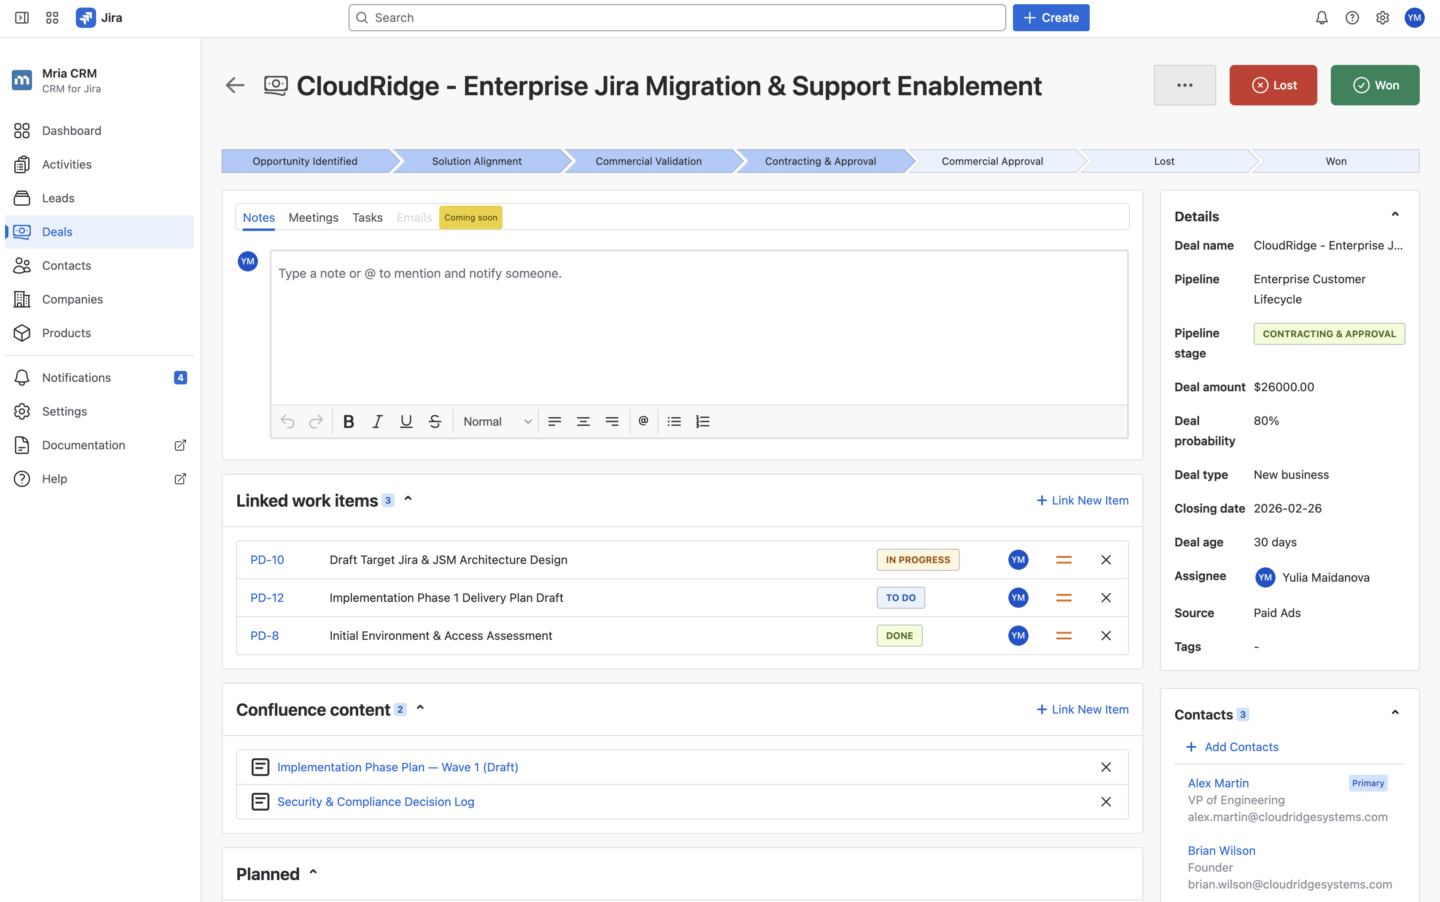Click the undo icon in the editor toolbar

pos(288,421)
